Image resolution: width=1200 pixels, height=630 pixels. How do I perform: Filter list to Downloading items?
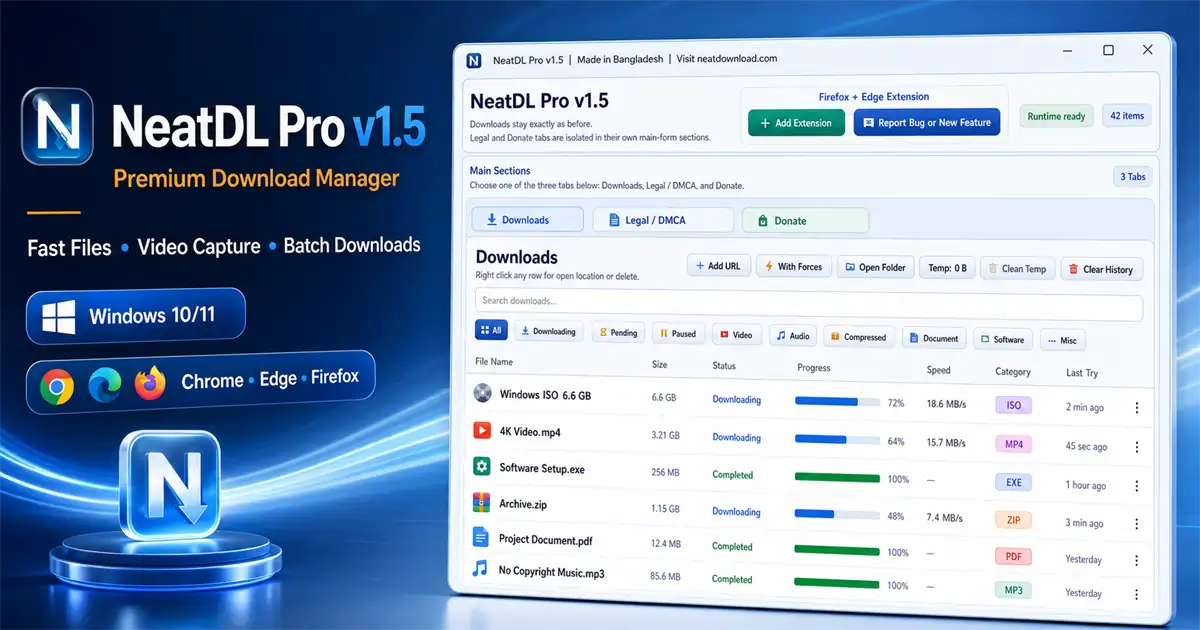pyautogui.click(x=548, y=331)
